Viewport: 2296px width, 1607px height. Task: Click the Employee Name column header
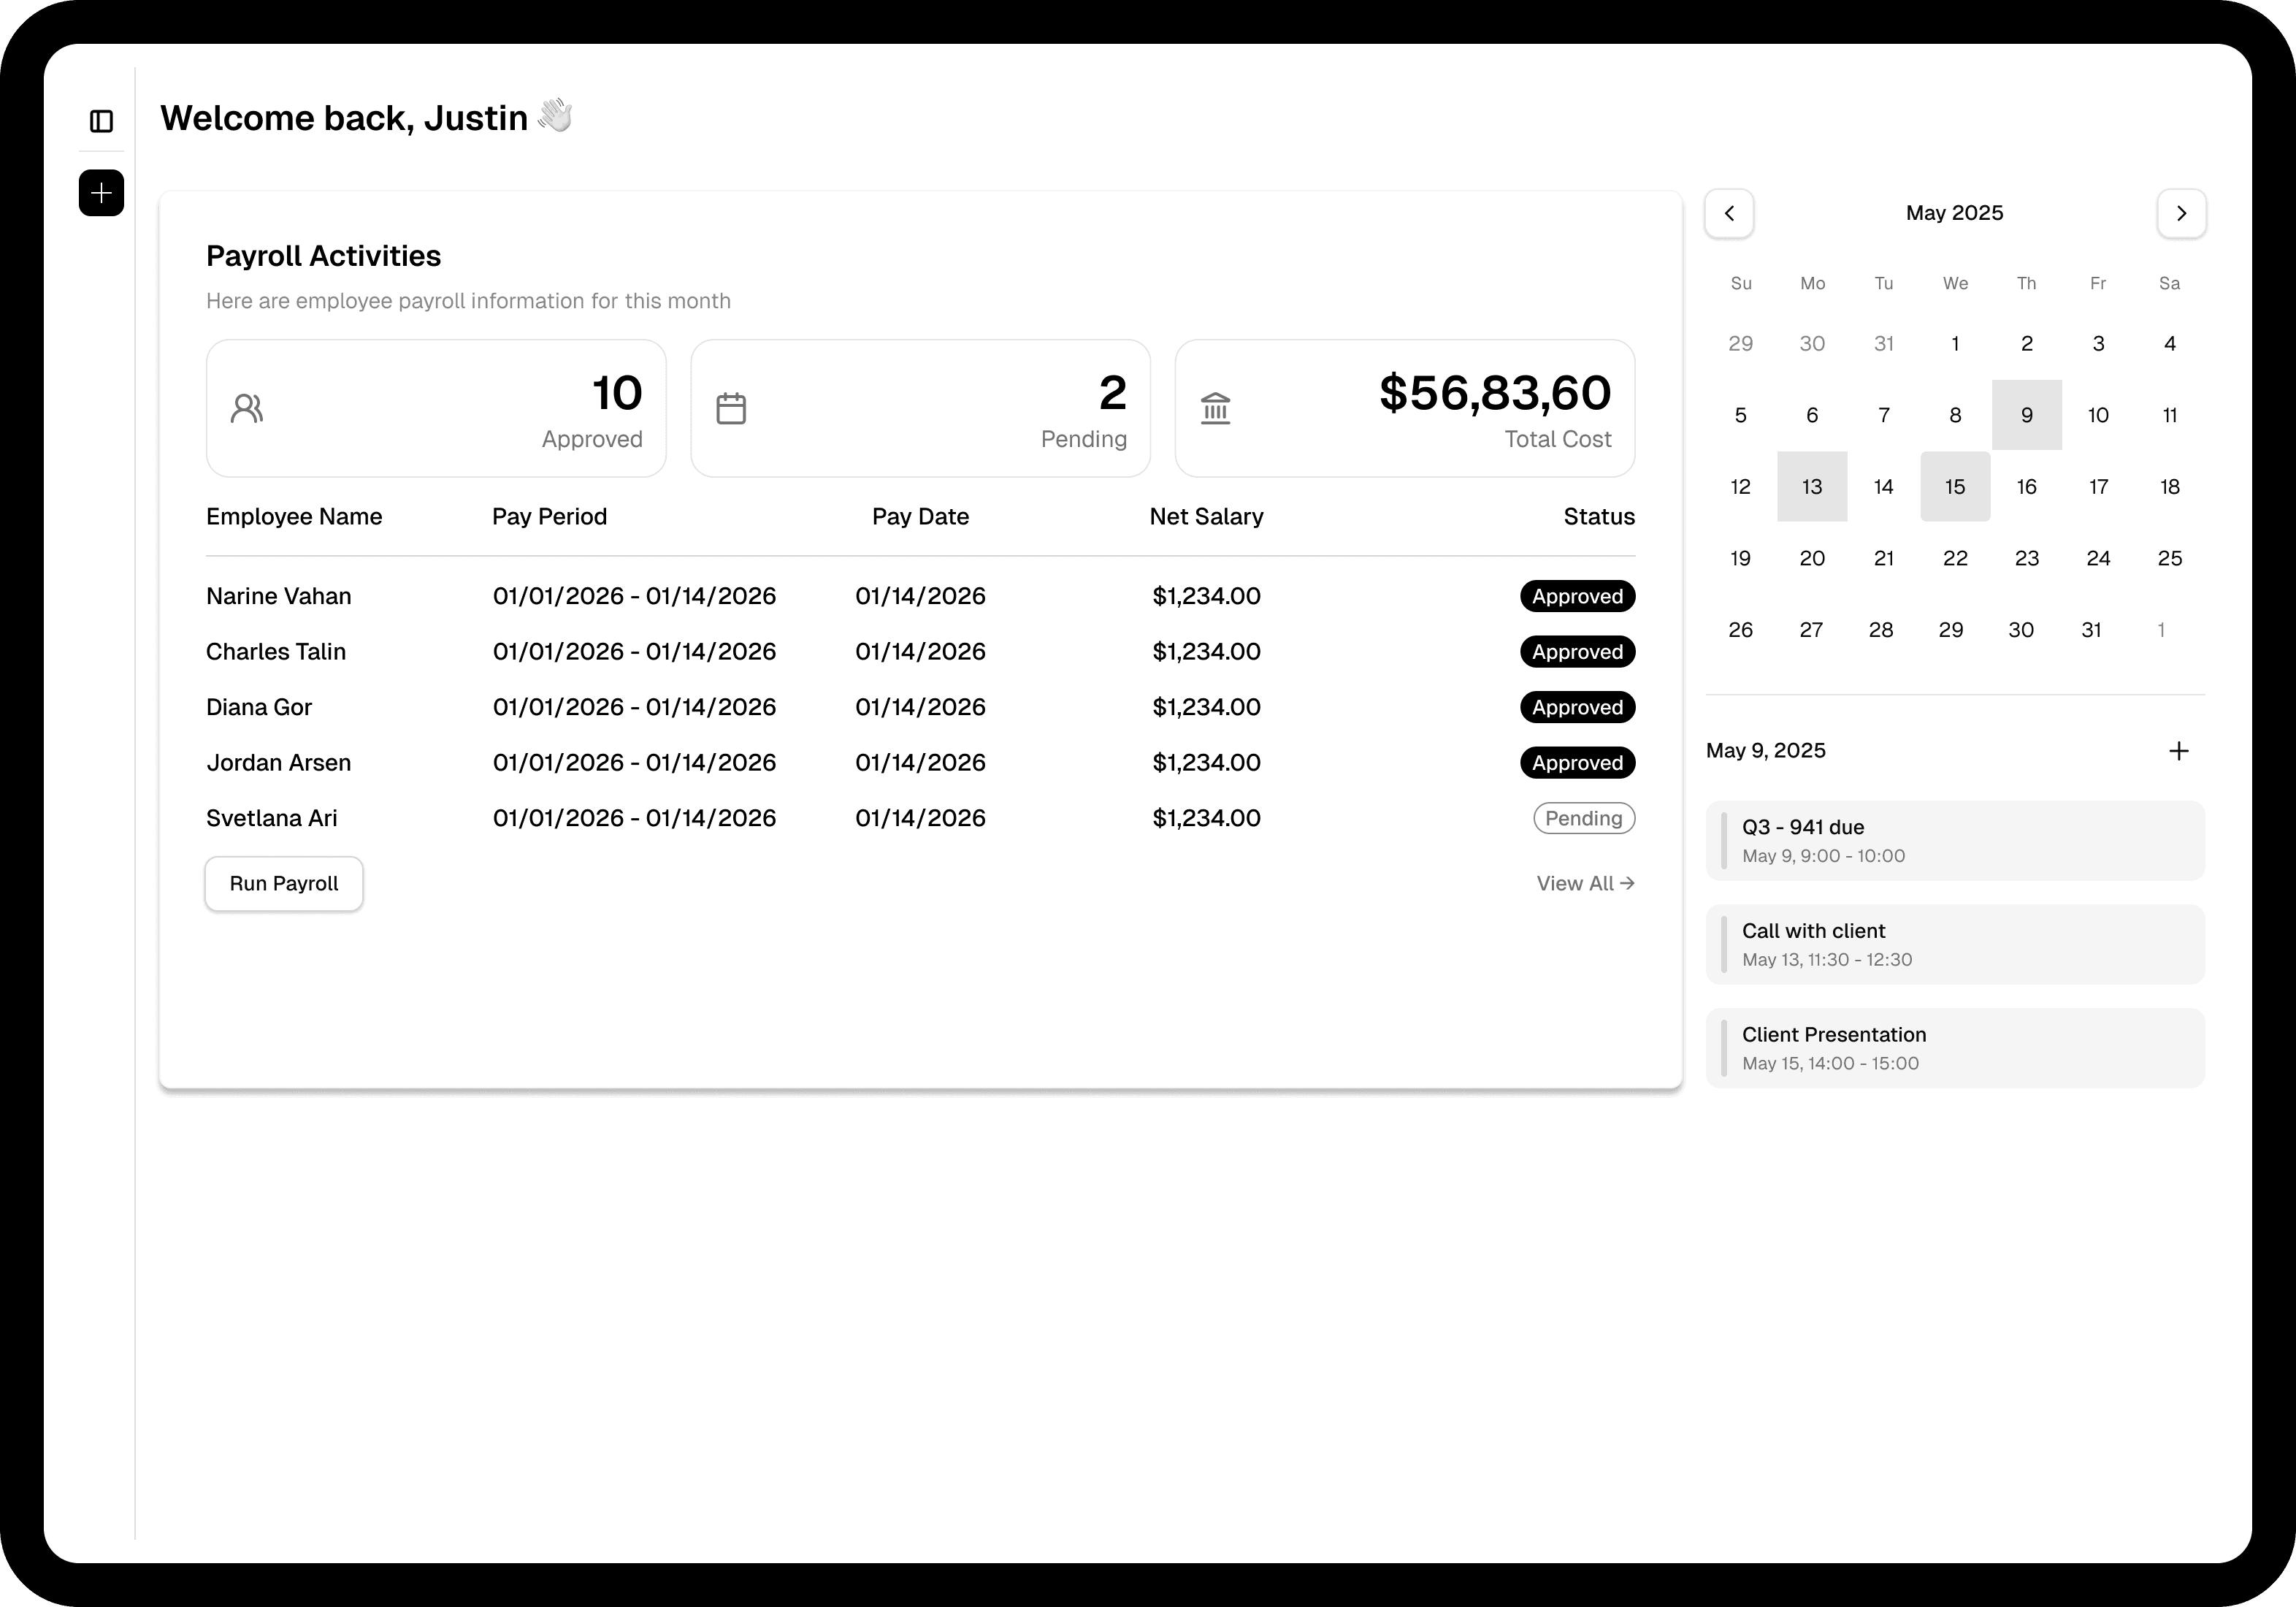click(x=294, y=517)
